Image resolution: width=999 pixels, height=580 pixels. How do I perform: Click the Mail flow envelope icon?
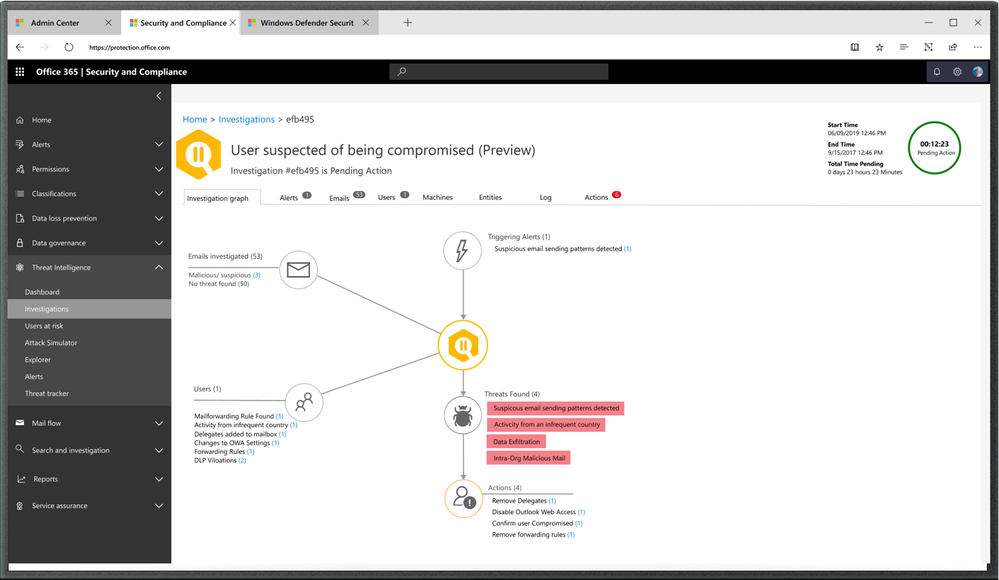[20, 423]
